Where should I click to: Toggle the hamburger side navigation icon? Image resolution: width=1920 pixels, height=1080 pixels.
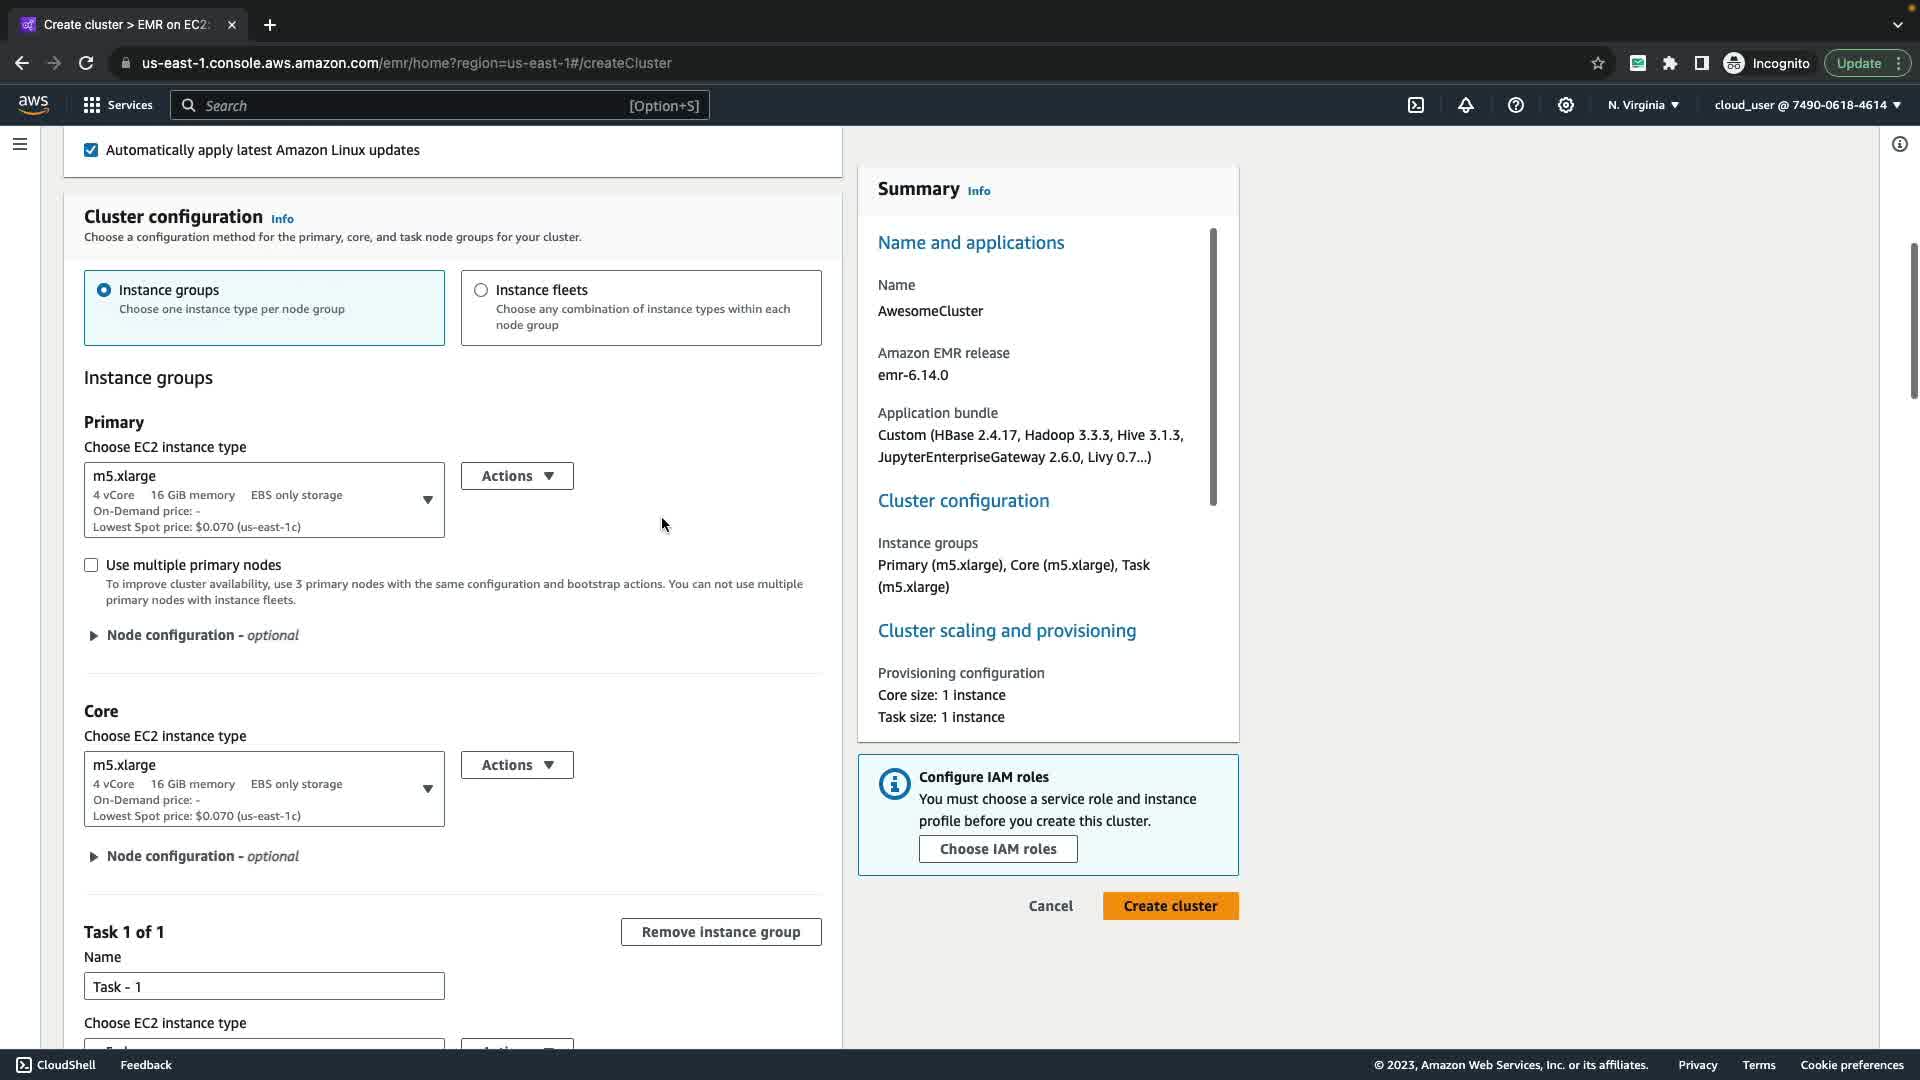tap(19, 144)
